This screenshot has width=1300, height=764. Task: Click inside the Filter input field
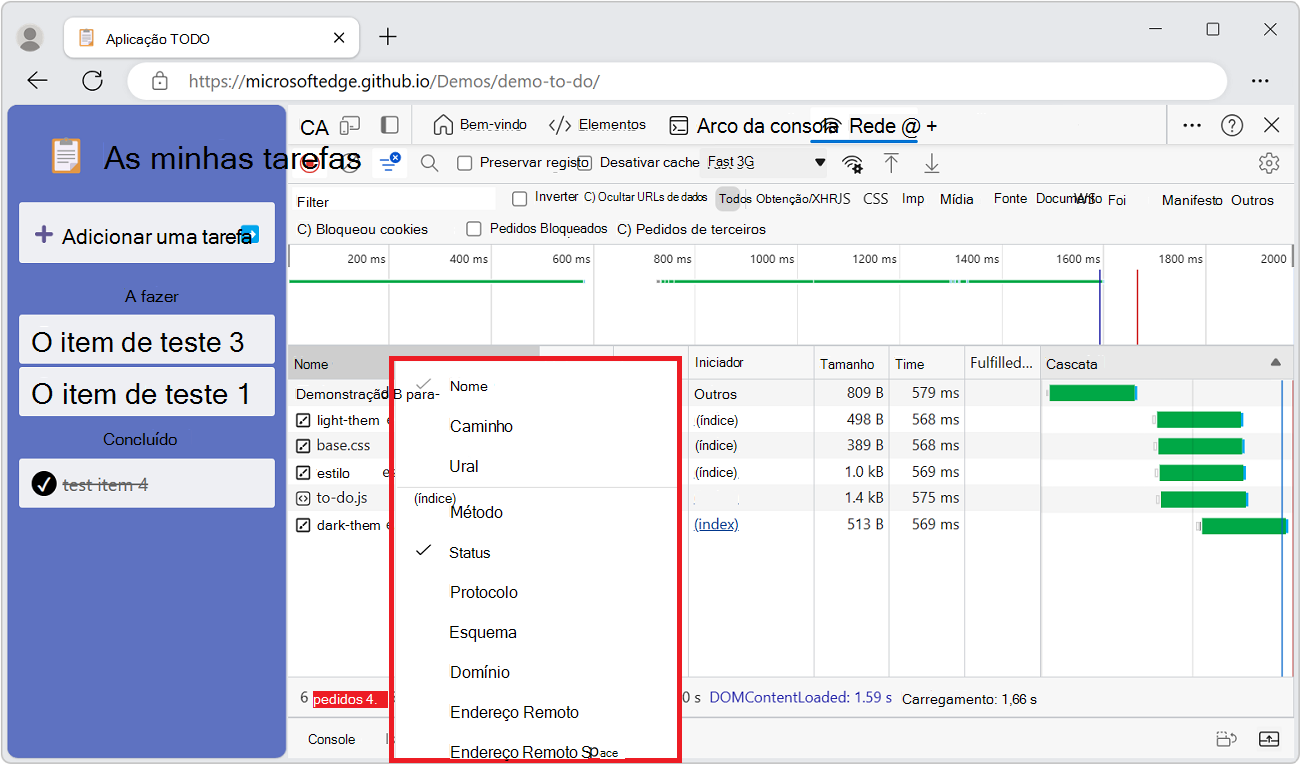pyautogui.click(x=380, y=201)
